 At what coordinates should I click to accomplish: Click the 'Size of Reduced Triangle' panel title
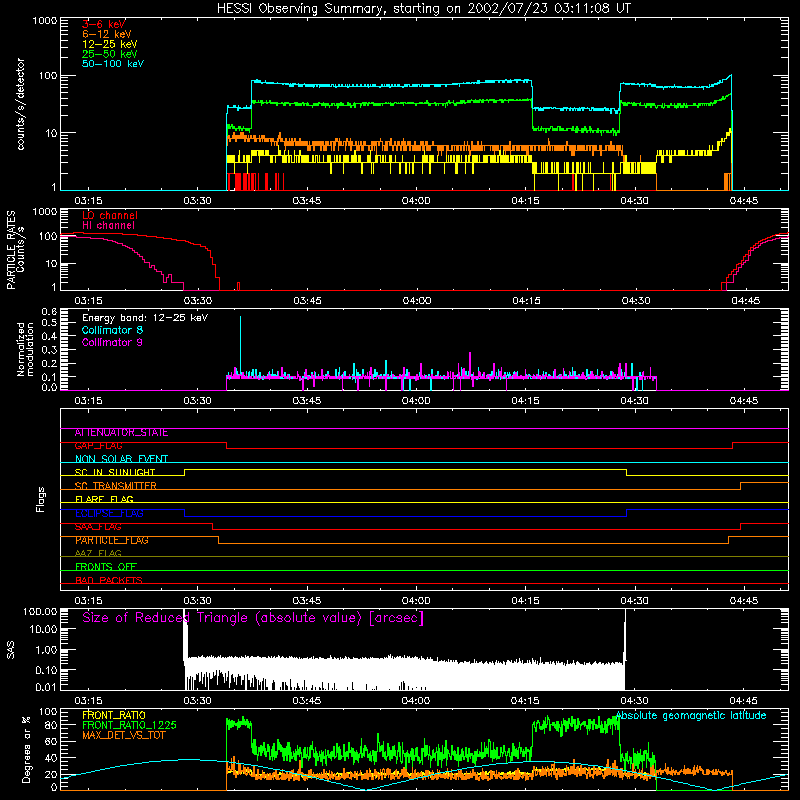(253, 618)
